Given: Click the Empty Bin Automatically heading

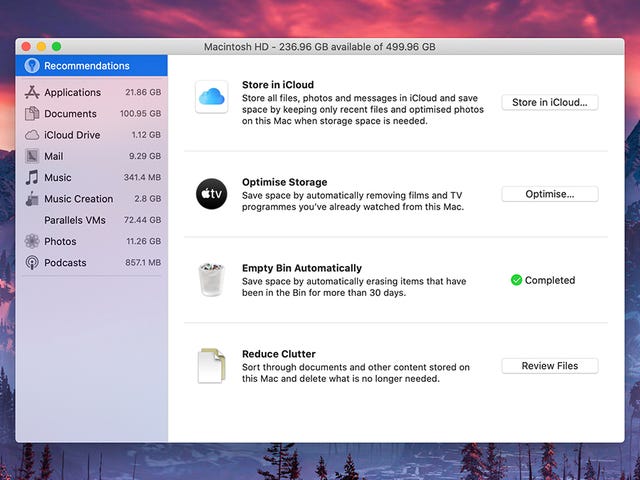Looking at the screenshot, I should (302, 268).
